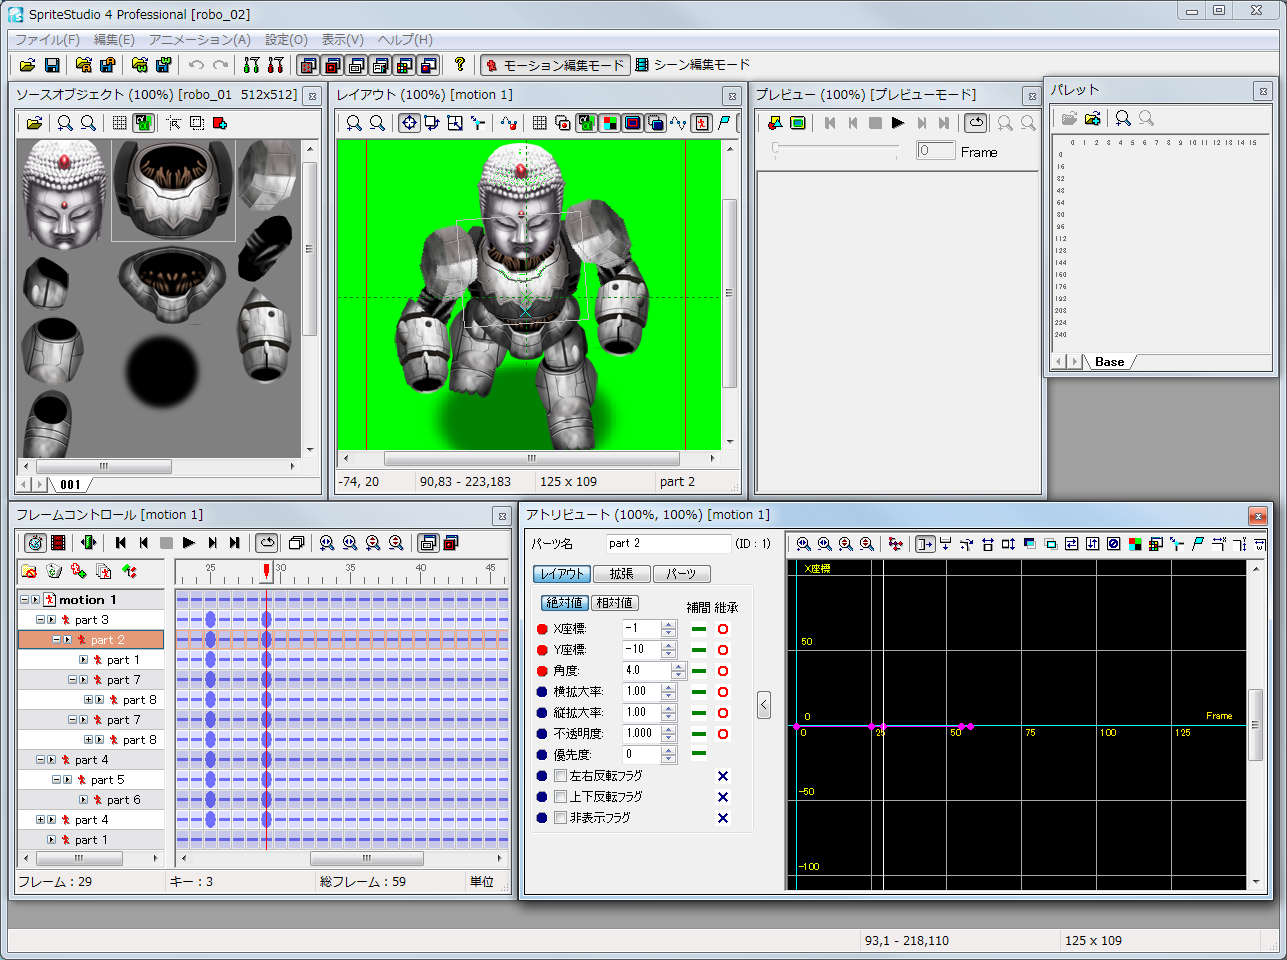Viewport: 1287px width, 960px height.
Task: Toggle 角度 inheritance red circle
Action: [x=723, y=671]
